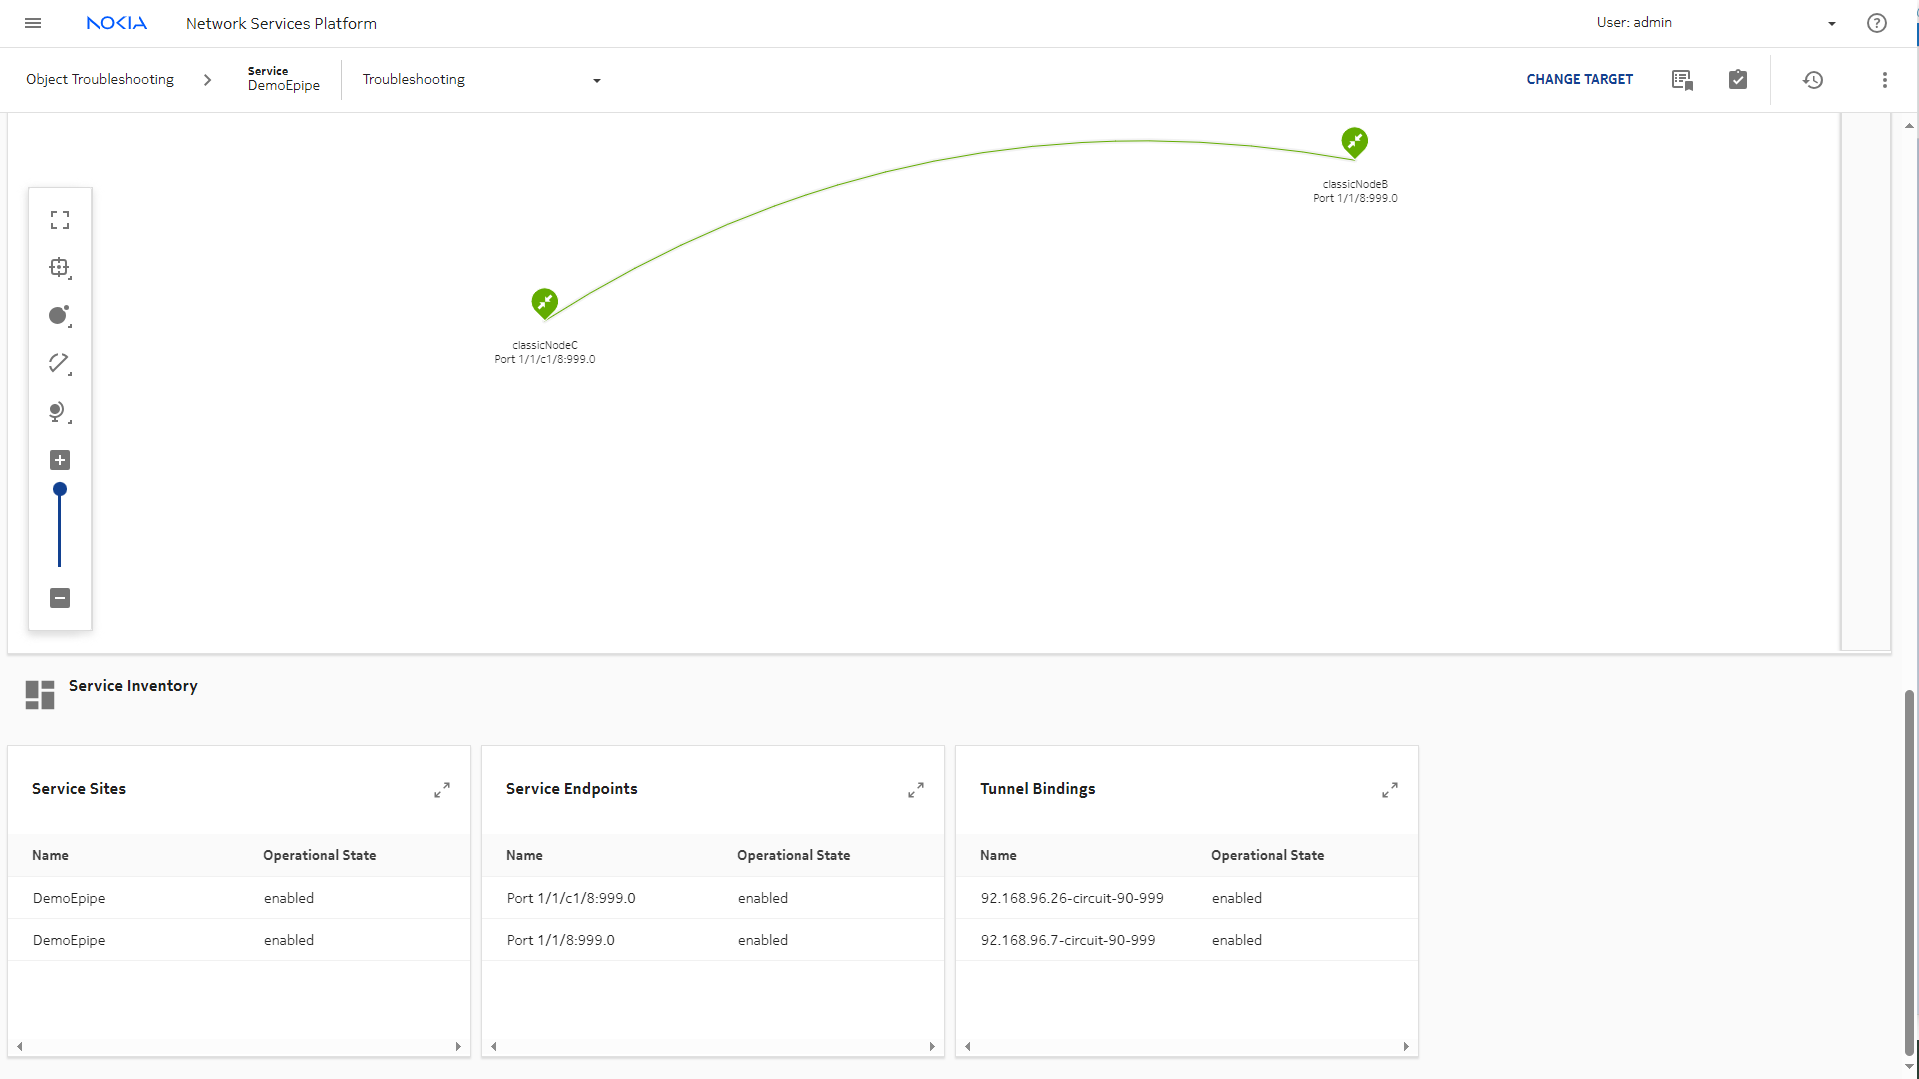Click the zoom out minus icon
This screenshot has width=1919, height=1079.
click(x=60, y=598)
